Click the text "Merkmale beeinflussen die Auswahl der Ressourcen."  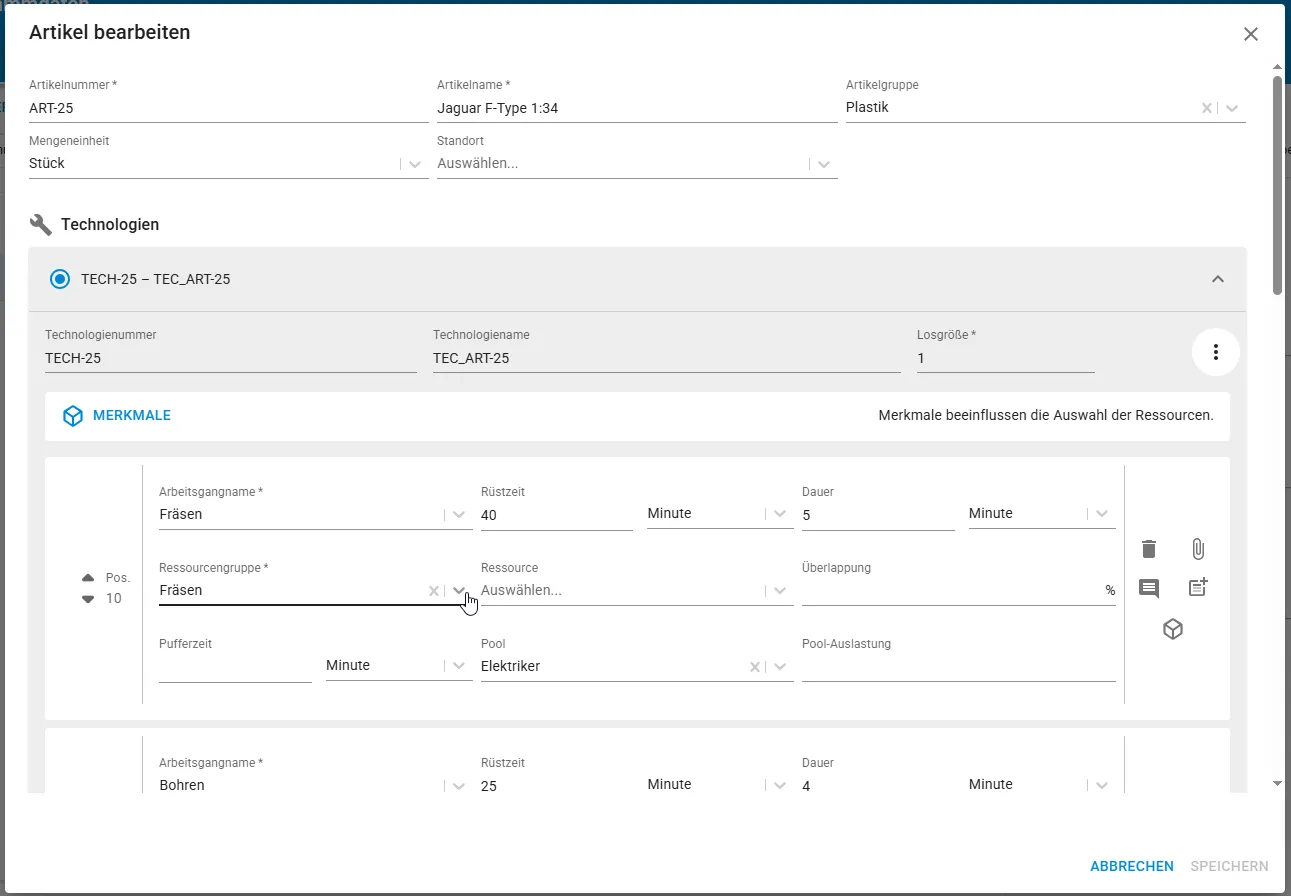click(x=1046, y=415)
